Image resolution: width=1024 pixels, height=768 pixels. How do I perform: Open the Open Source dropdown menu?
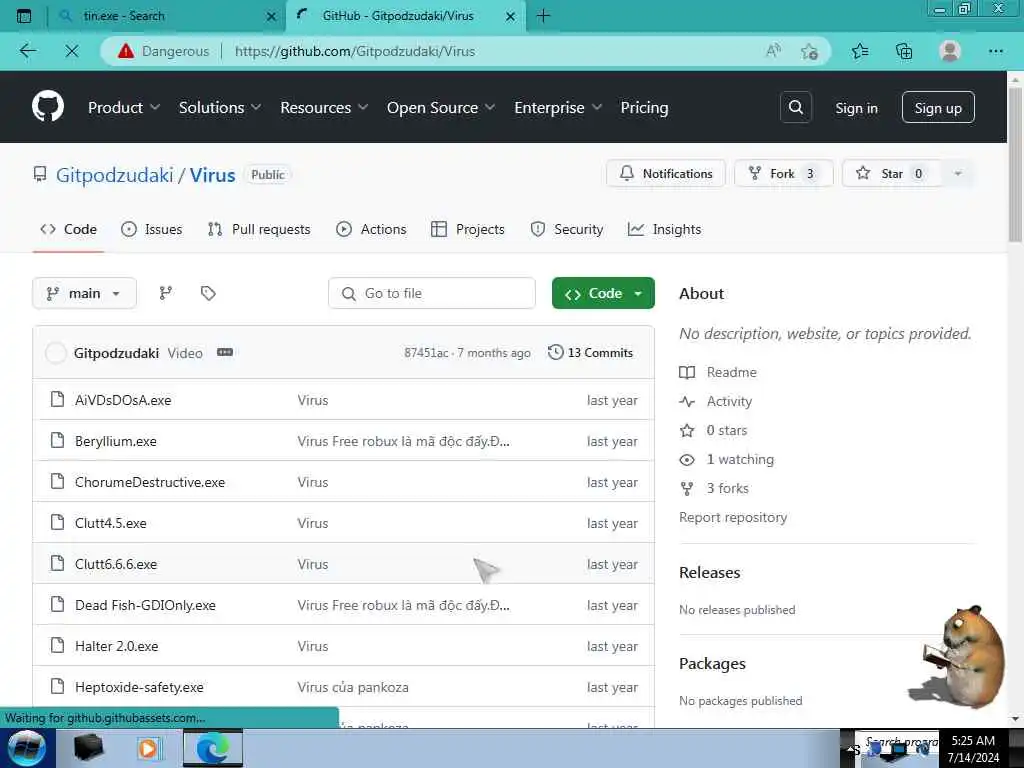(x=441, y=108)
